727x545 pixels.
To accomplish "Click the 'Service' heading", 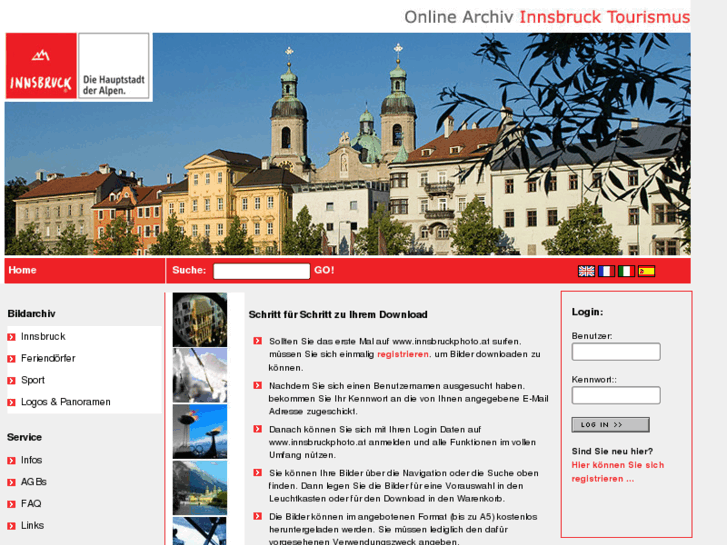I will [x=25, y=437].
